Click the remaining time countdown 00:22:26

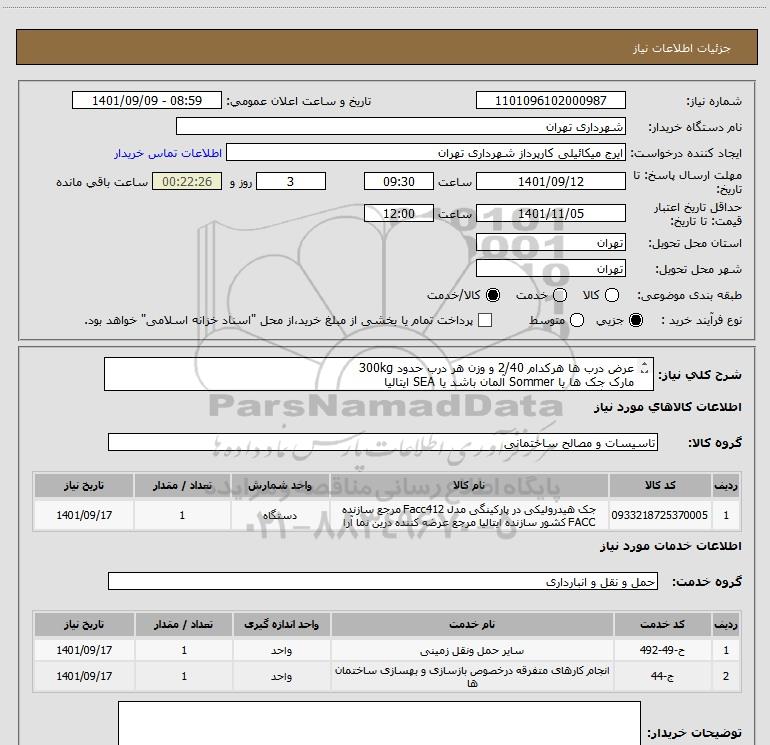pyautogui.click(x=187, y=181)
